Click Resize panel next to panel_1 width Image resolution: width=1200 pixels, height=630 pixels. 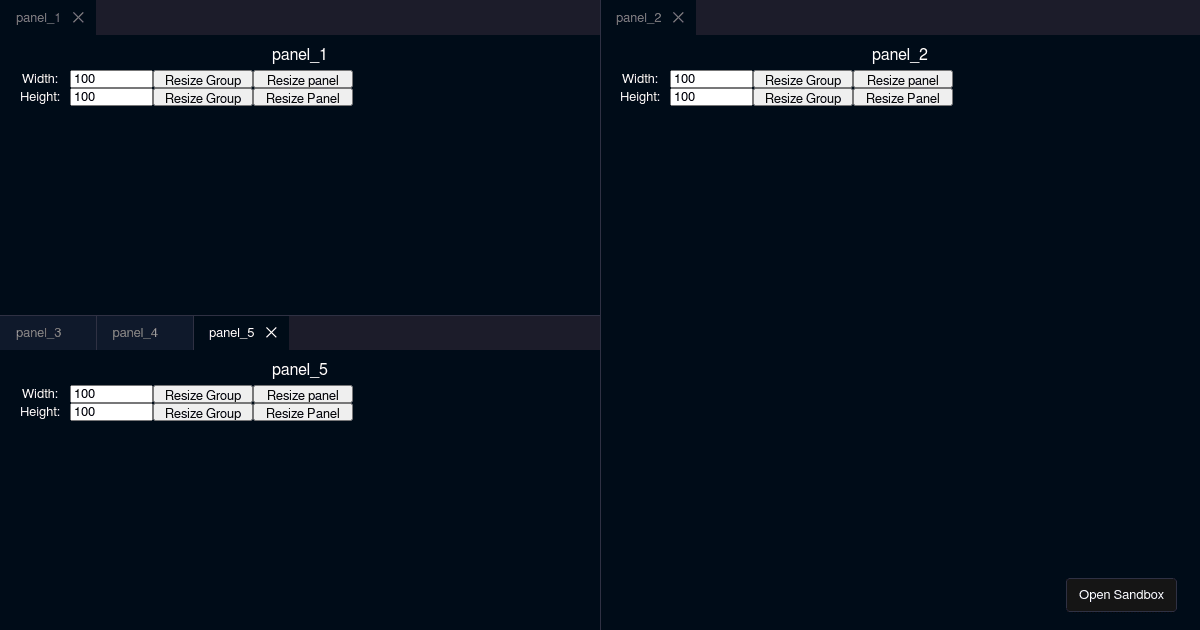(303, 80)
